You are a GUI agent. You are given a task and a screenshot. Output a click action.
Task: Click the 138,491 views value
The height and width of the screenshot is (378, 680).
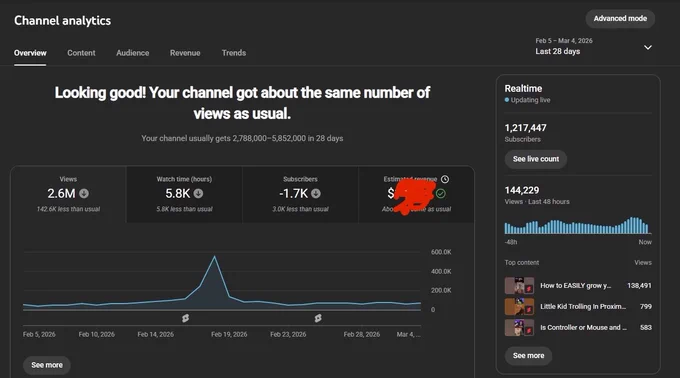[639, 286]
